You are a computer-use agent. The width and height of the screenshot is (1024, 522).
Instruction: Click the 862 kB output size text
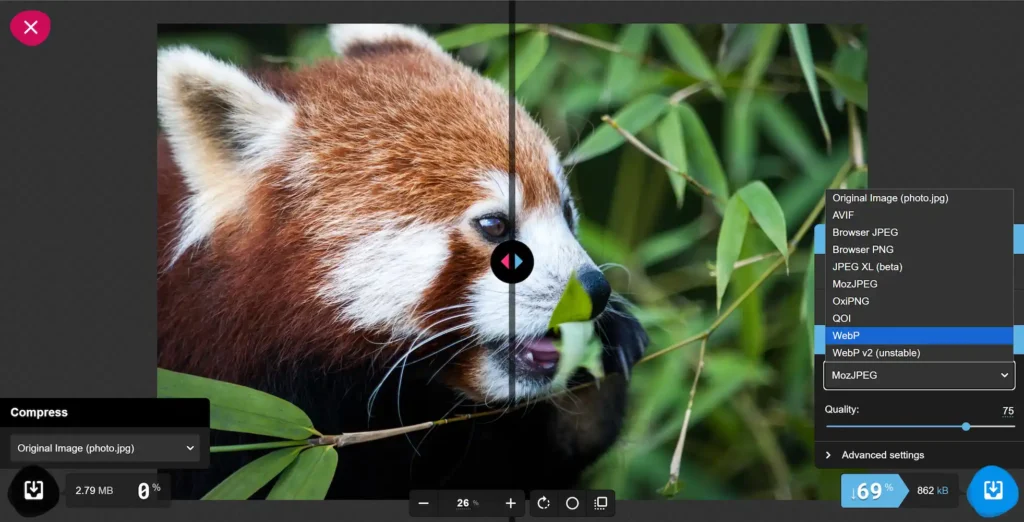click(x=933, y=491)
